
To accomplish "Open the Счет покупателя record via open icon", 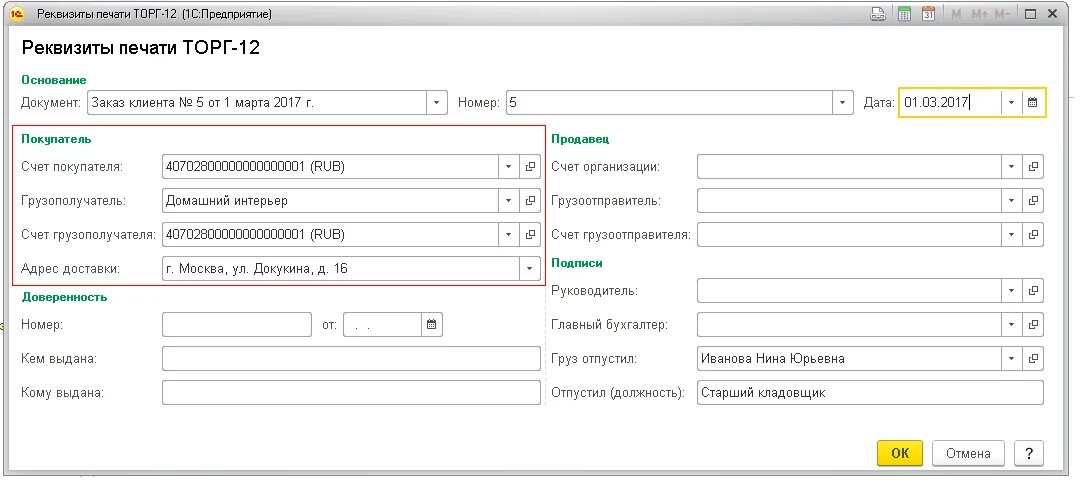I will pyautogui.click(x=530, y=166).
